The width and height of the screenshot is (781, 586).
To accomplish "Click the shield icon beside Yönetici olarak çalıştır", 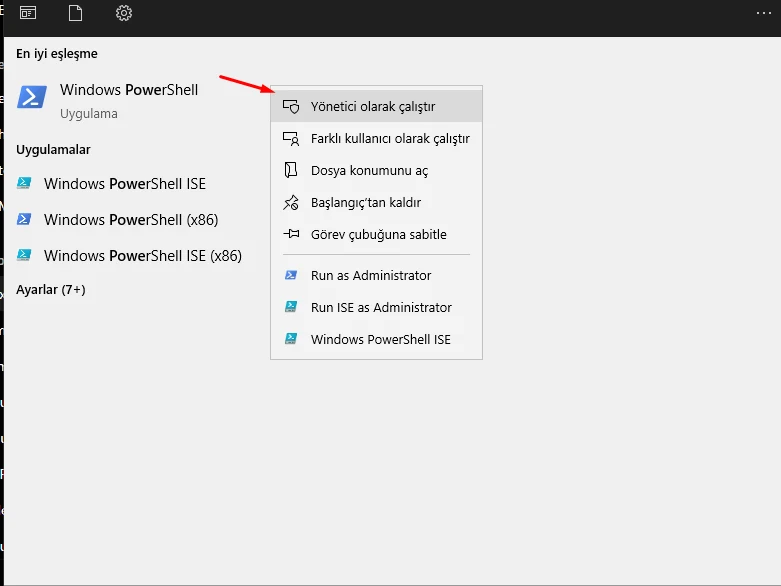I will point(291,107).
